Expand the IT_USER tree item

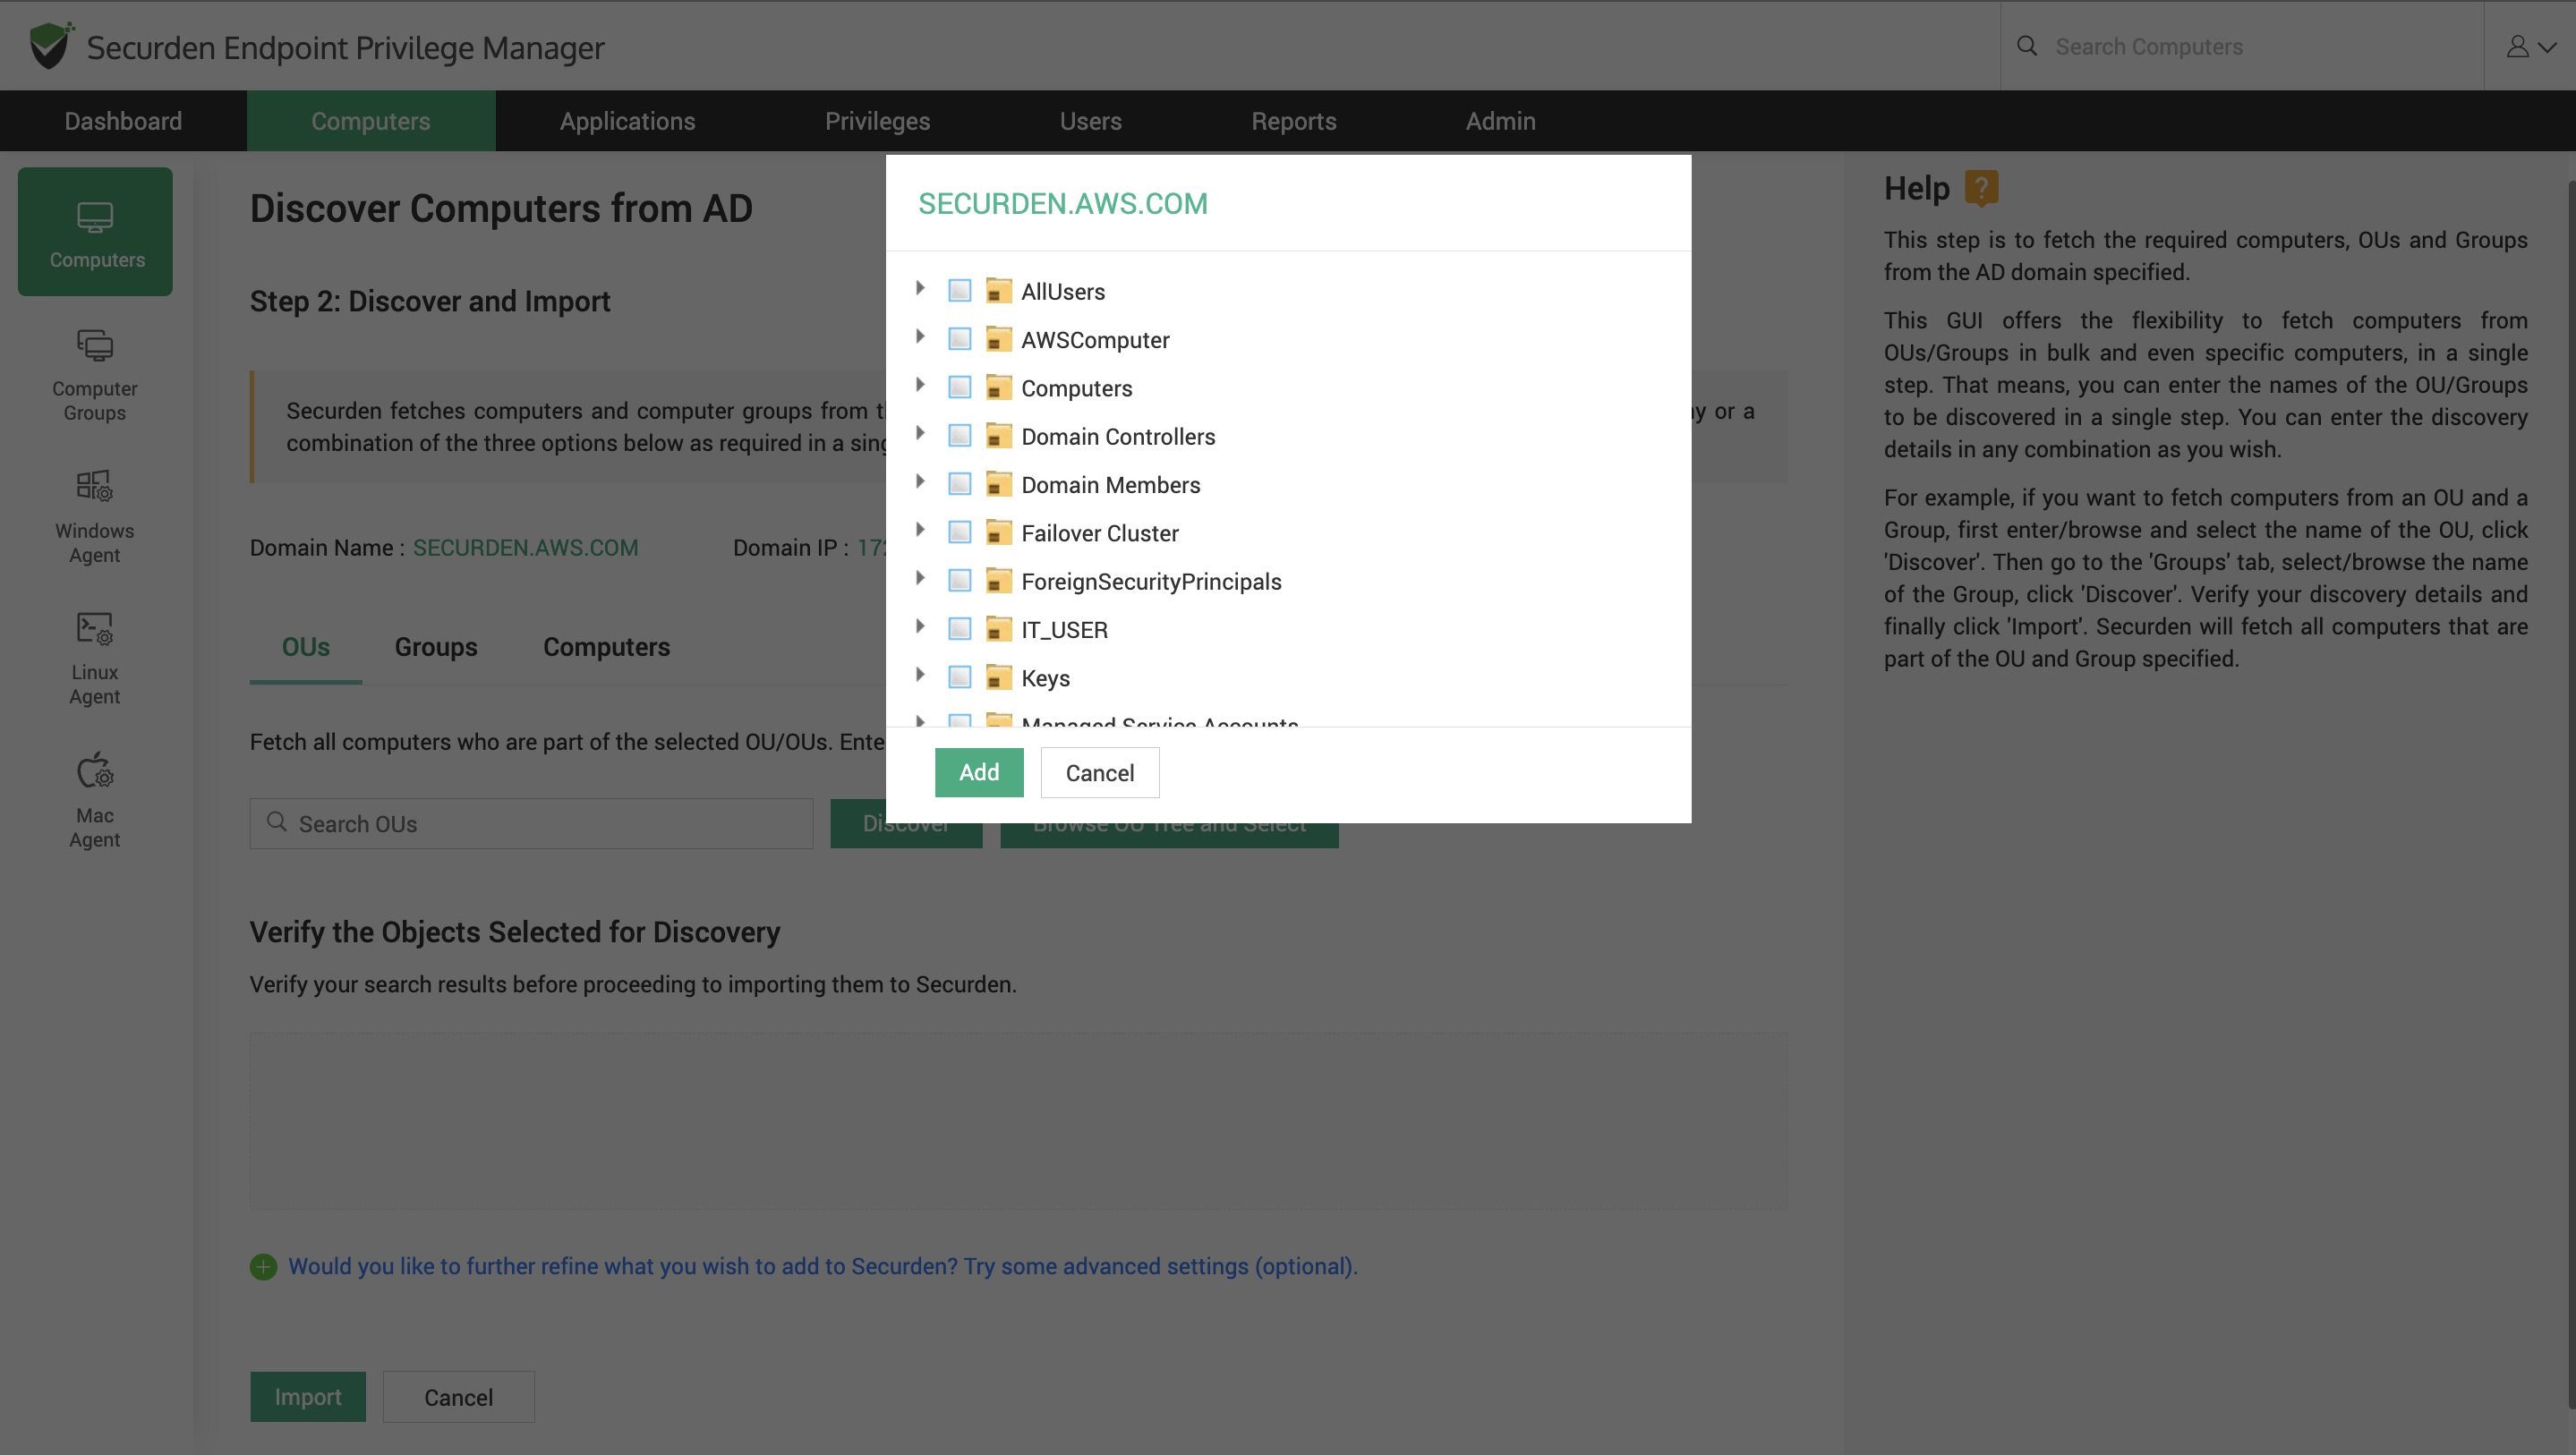click(x=921, y=627)
